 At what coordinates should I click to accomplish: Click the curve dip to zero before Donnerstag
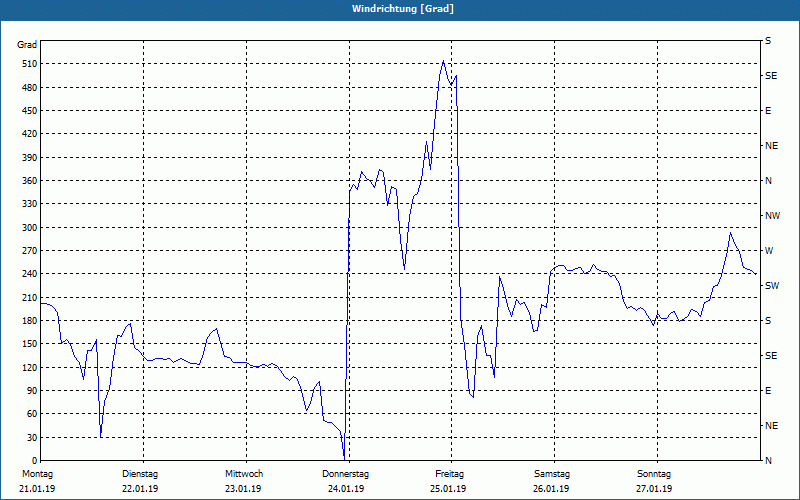tap(344, 458)
